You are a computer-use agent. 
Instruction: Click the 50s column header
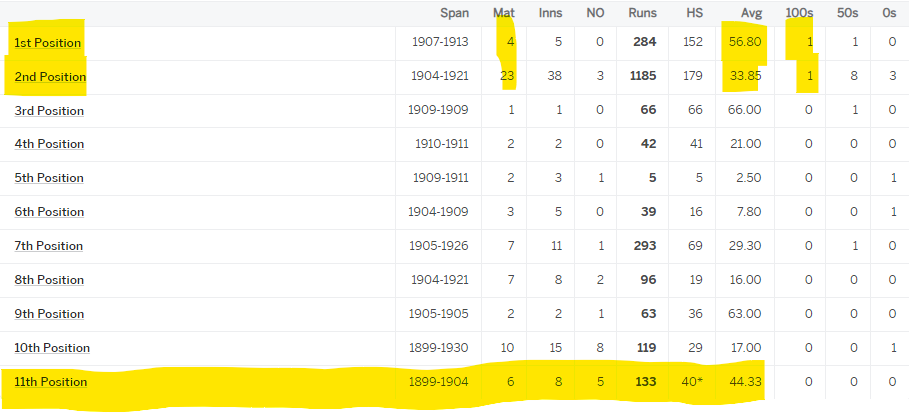click(848, 13)
